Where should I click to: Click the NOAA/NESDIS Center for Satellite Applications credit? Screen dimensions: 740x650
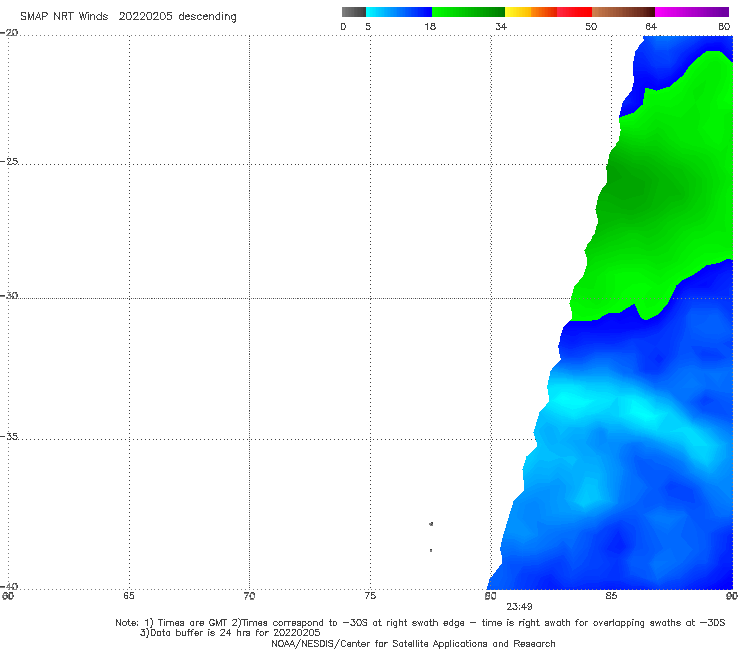[413, 643]
